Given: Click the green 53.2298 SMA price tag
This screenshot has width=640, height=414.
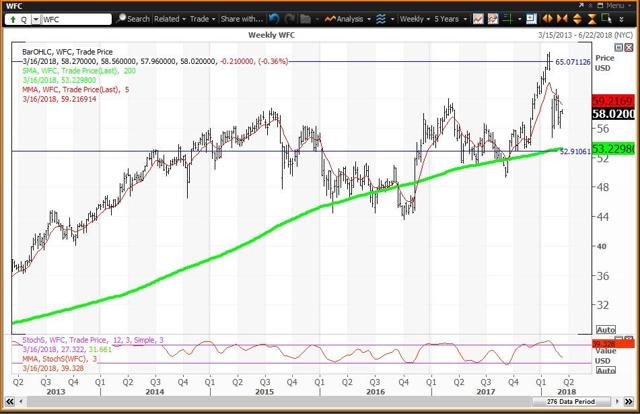Looking at the screenshot, I should (613, 149).
